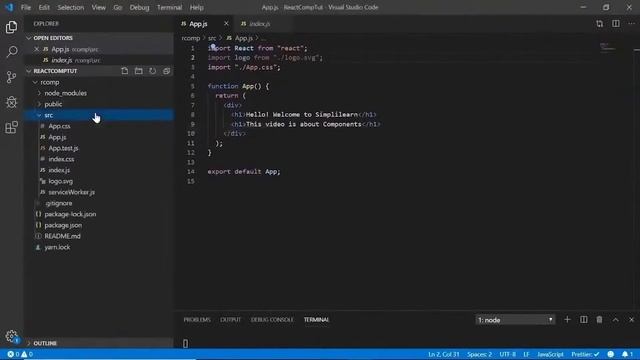Open README.md in file tree
The image size is (640, 360).
click(62, 236)
